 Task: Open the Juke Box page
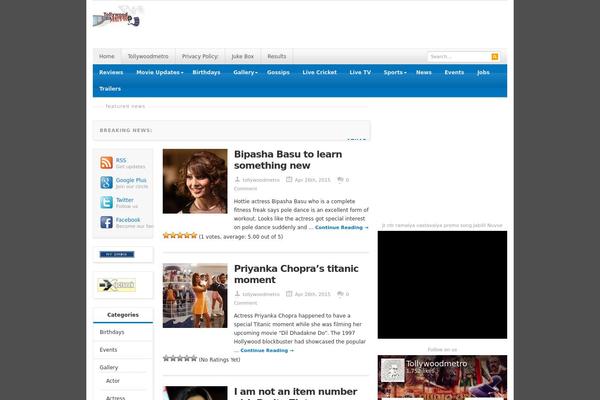click(x=243, y=56)
